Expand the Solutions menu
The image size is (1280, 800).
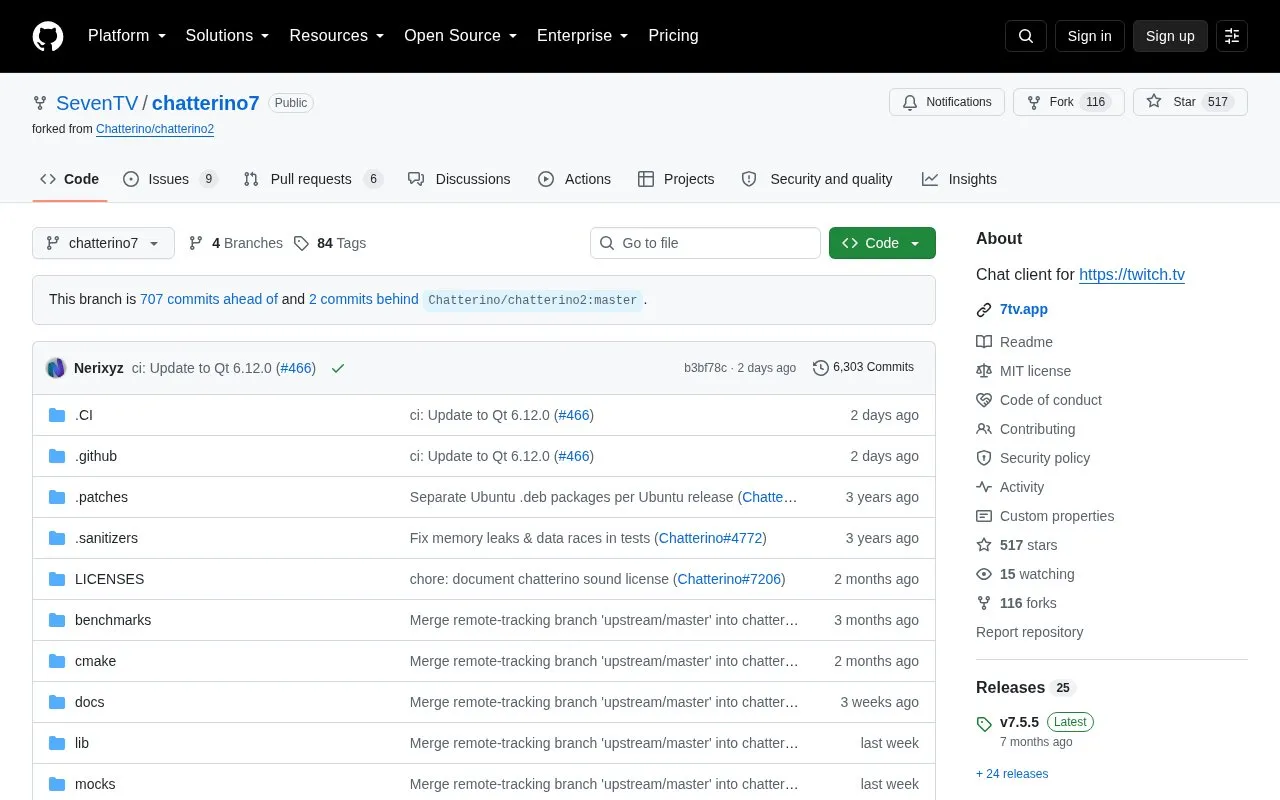coord(227,36)
